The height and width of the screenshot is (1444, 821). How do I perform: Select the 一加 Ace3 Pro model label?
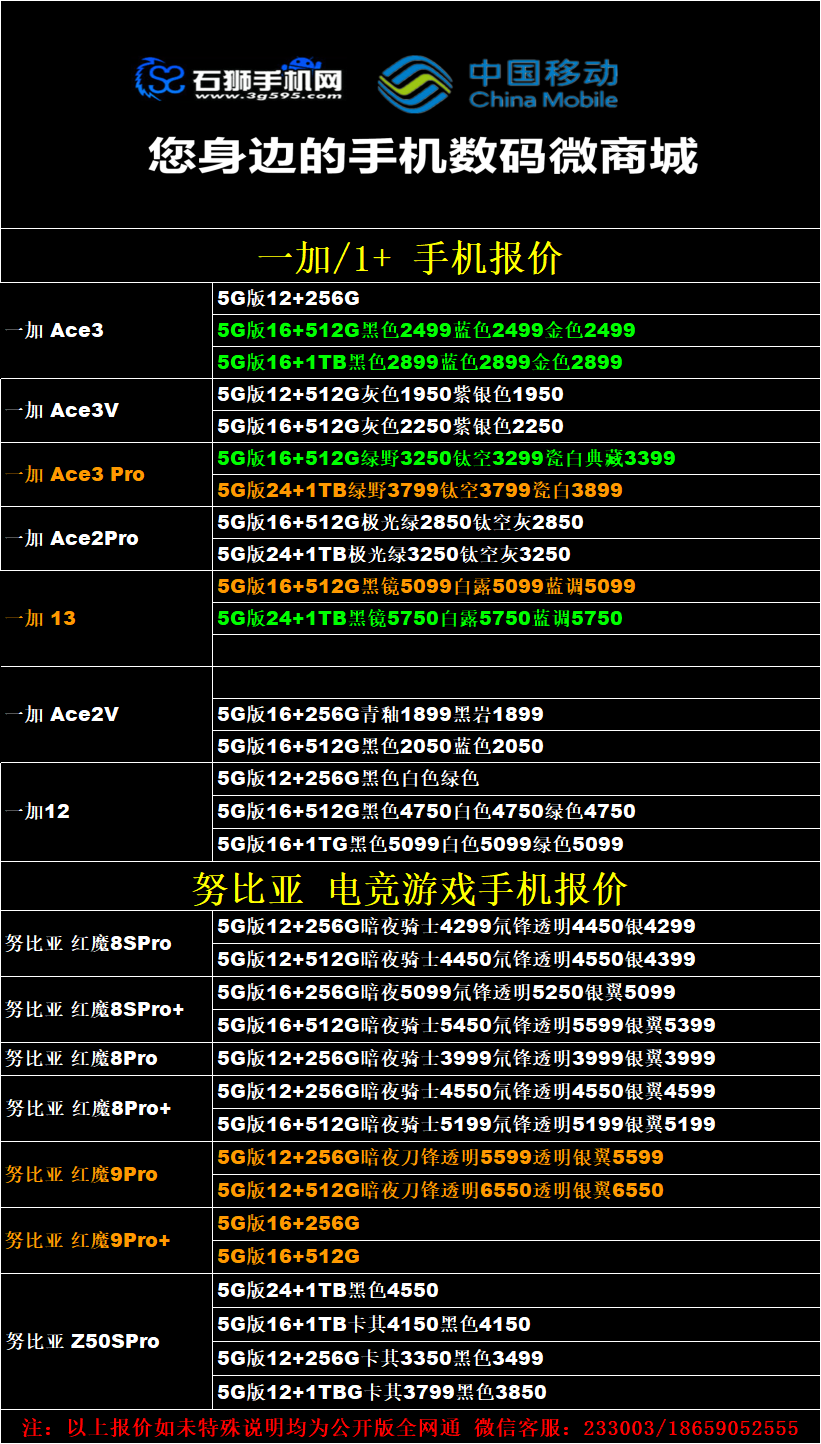pyautogui.click(x=75, y=474)
